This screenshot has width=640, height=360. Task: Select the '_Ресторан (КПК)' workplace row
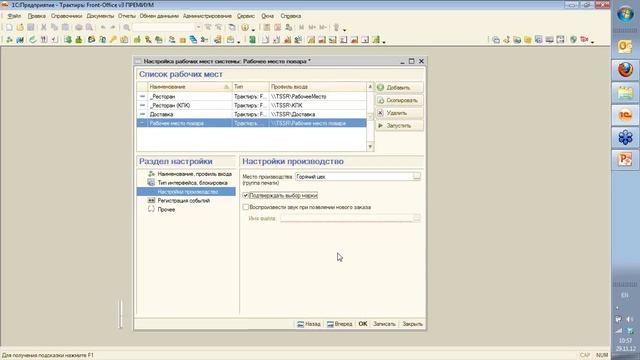251,105
